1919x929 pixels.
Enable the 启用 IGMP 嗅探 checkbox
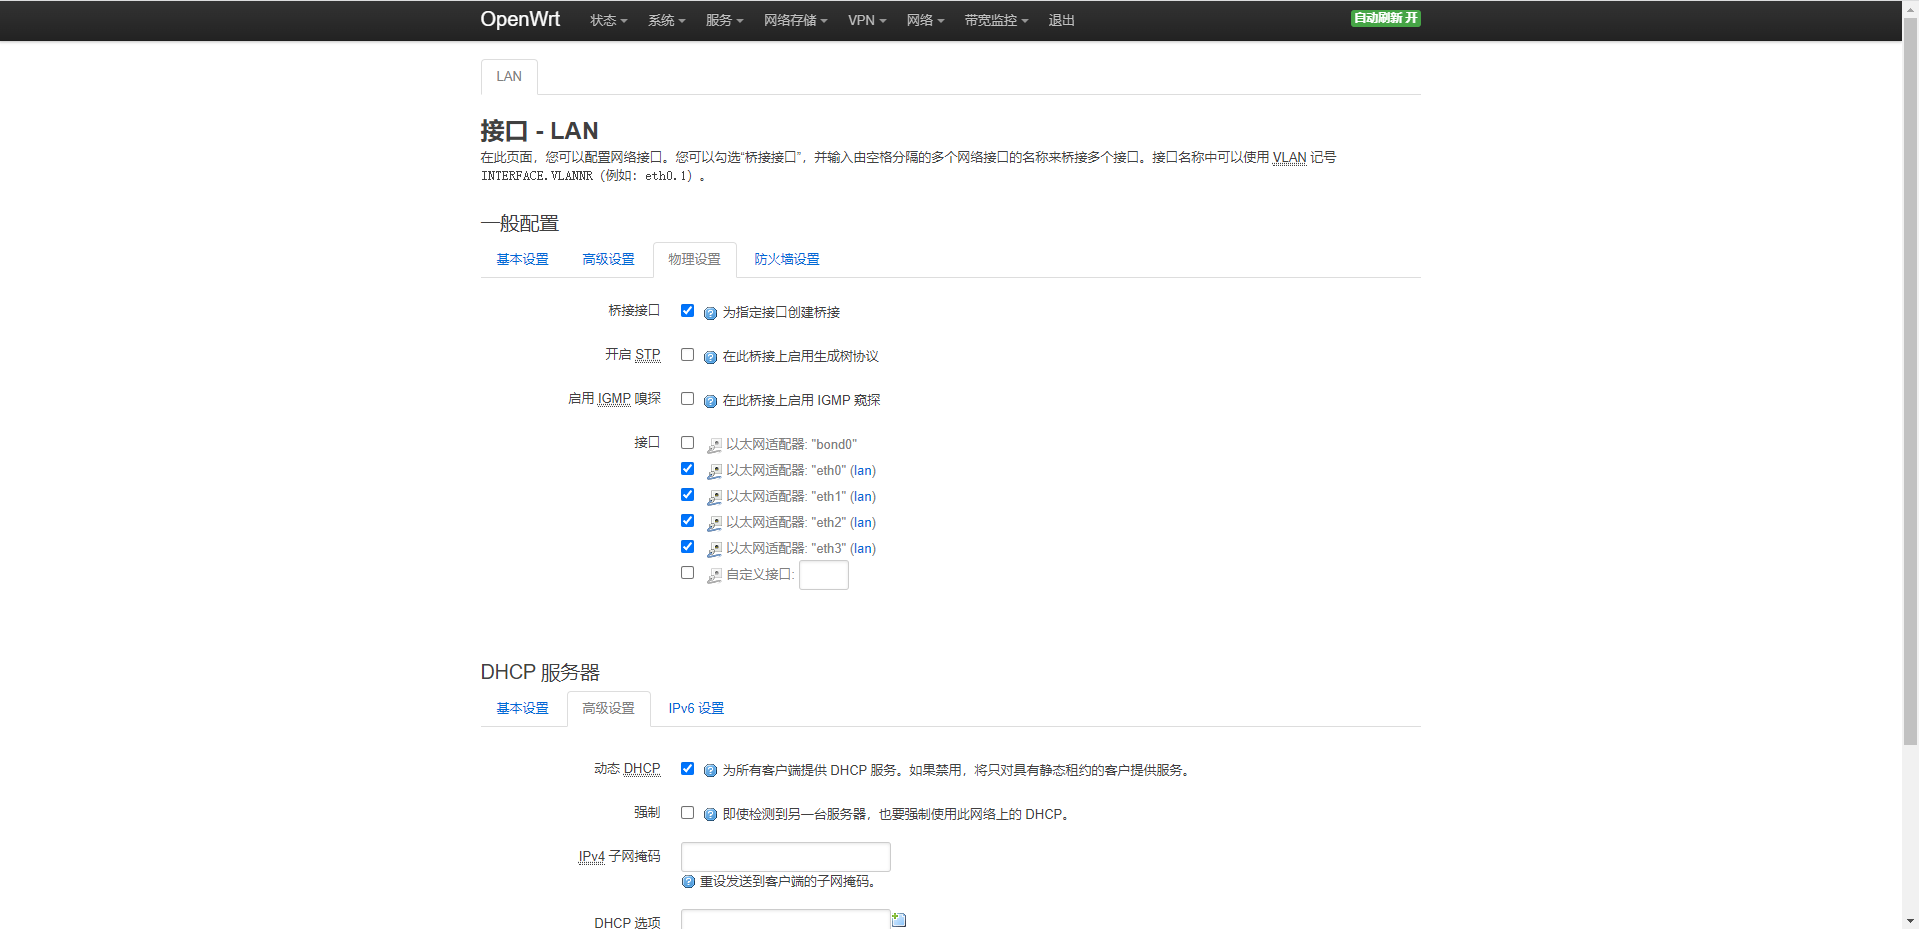(x=687, y=399)
